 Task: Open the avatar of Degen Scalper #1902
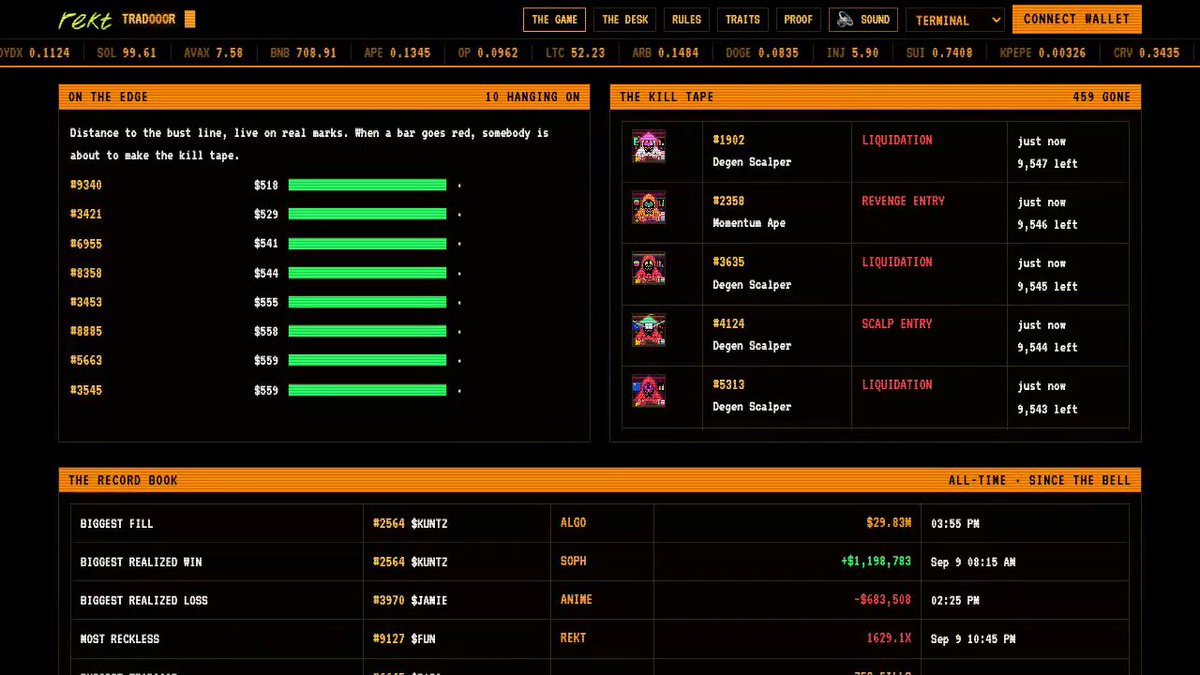[649, 146]
